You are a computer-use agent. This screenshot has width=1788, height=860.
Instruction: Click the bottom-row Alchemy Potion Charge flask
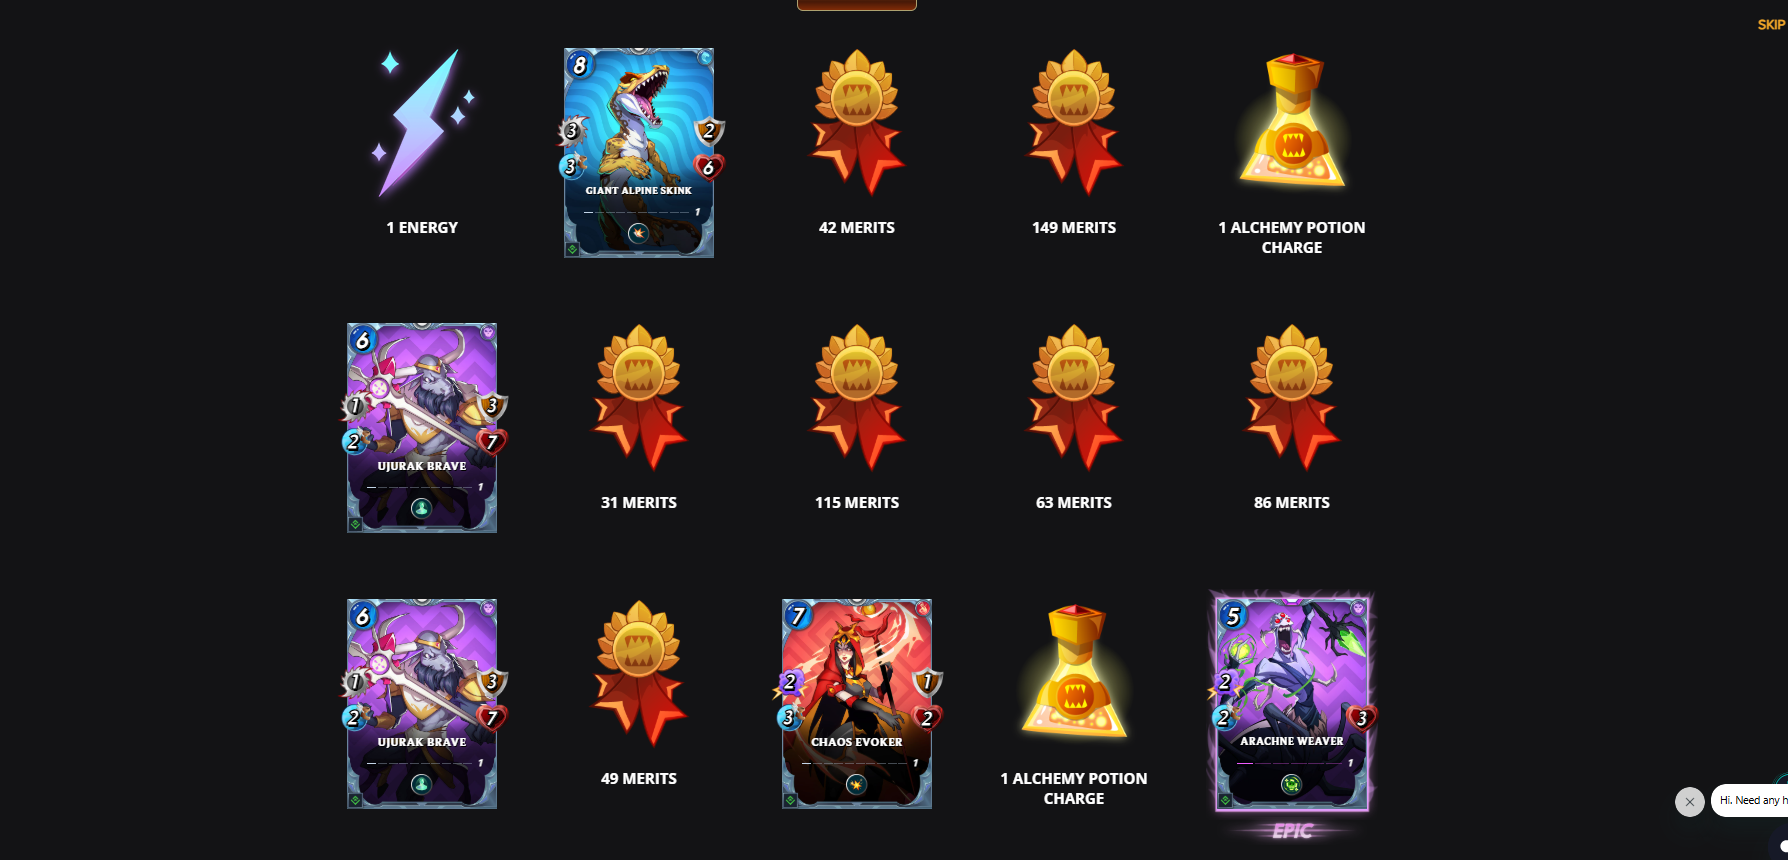pos(1074,672)
